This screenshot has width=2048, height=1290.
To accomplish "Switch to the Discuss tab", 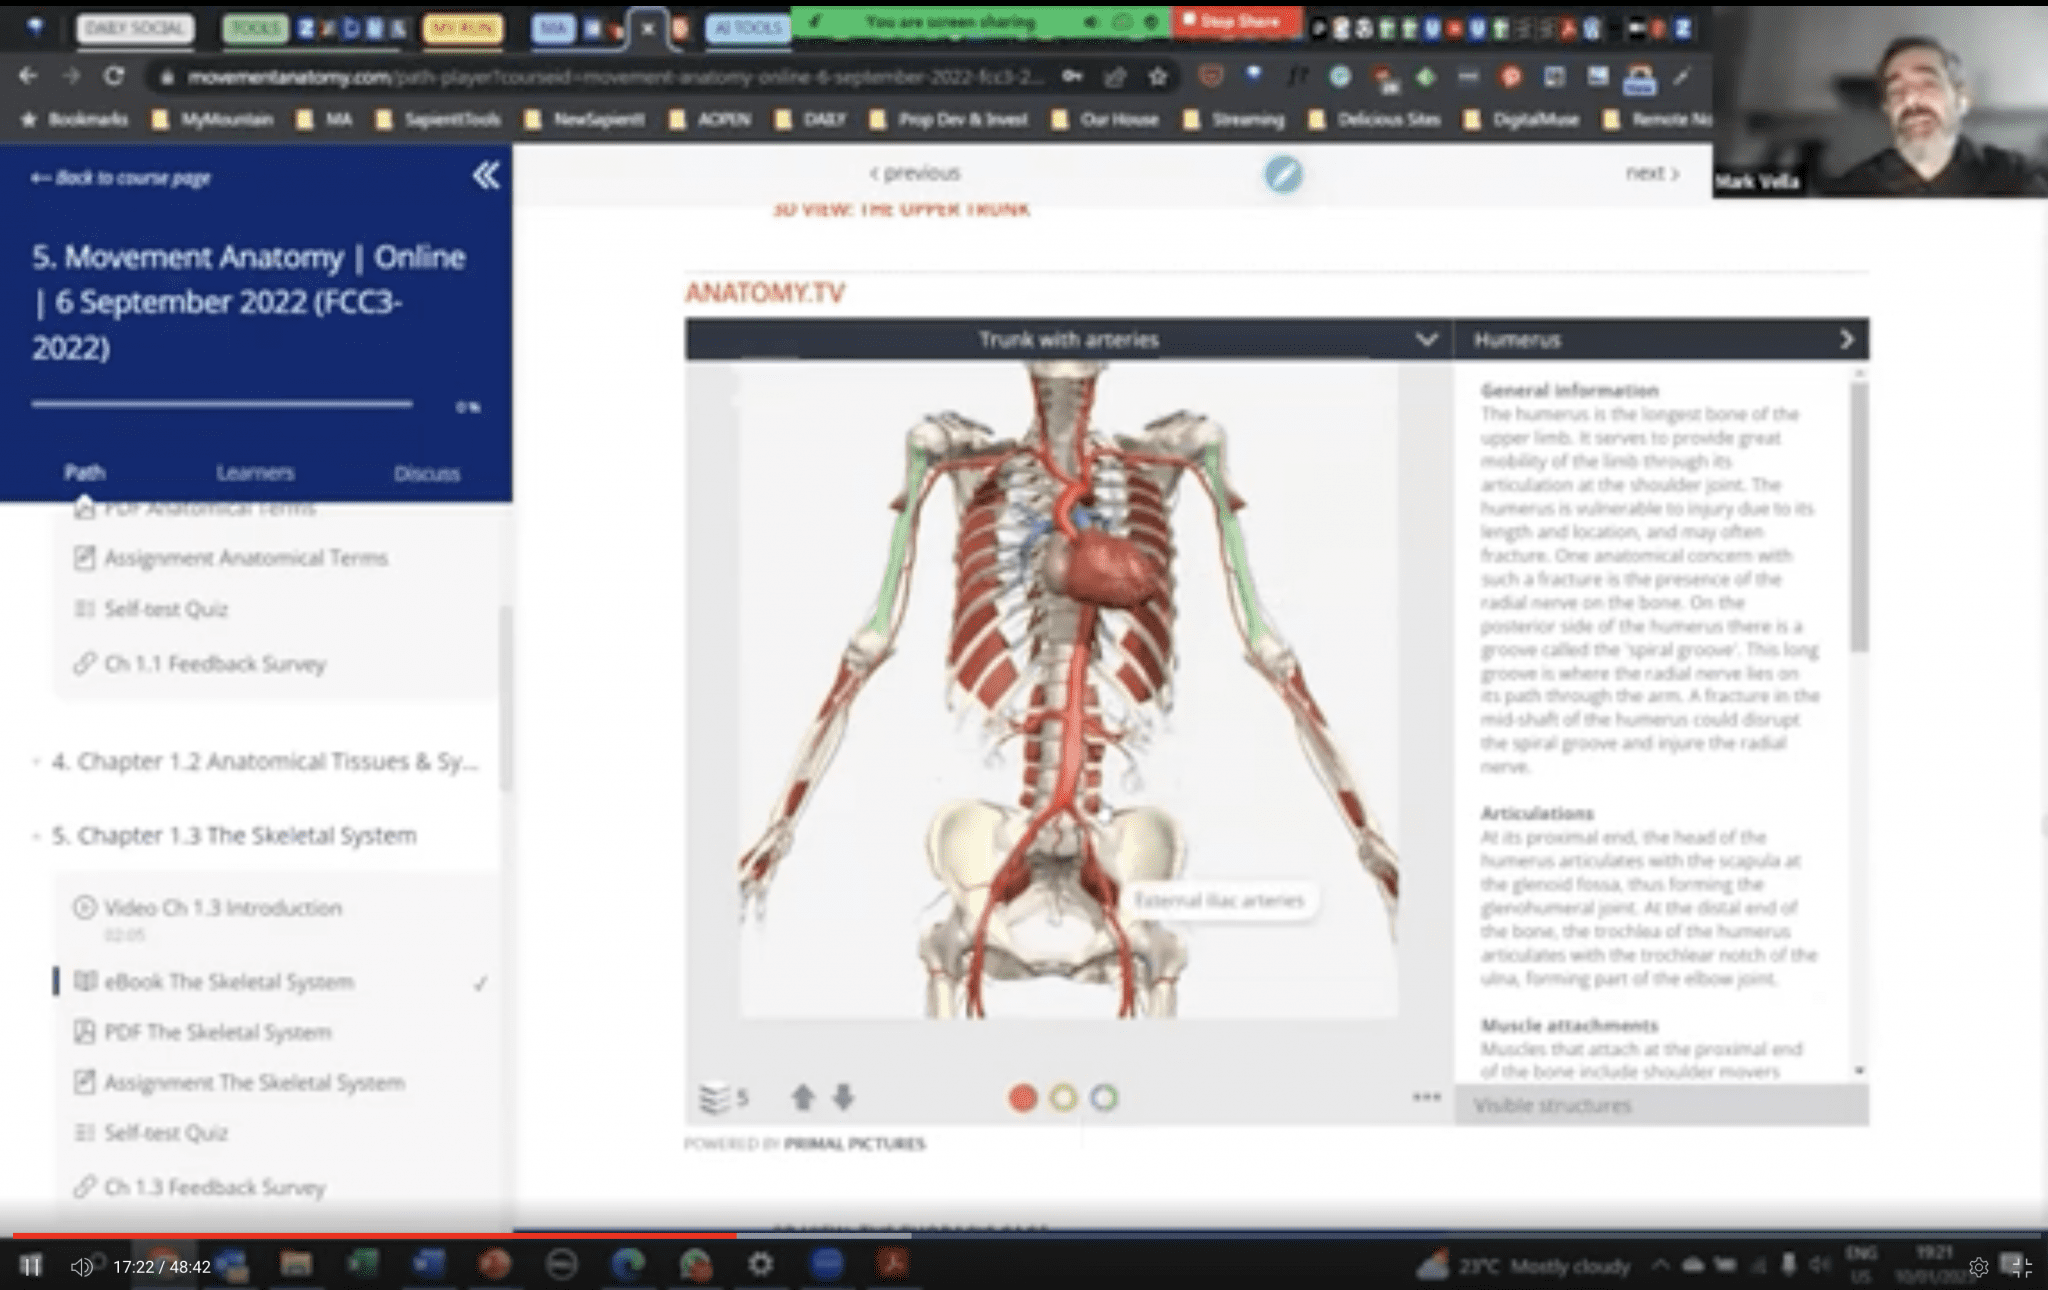I will [x=427, y=473].
